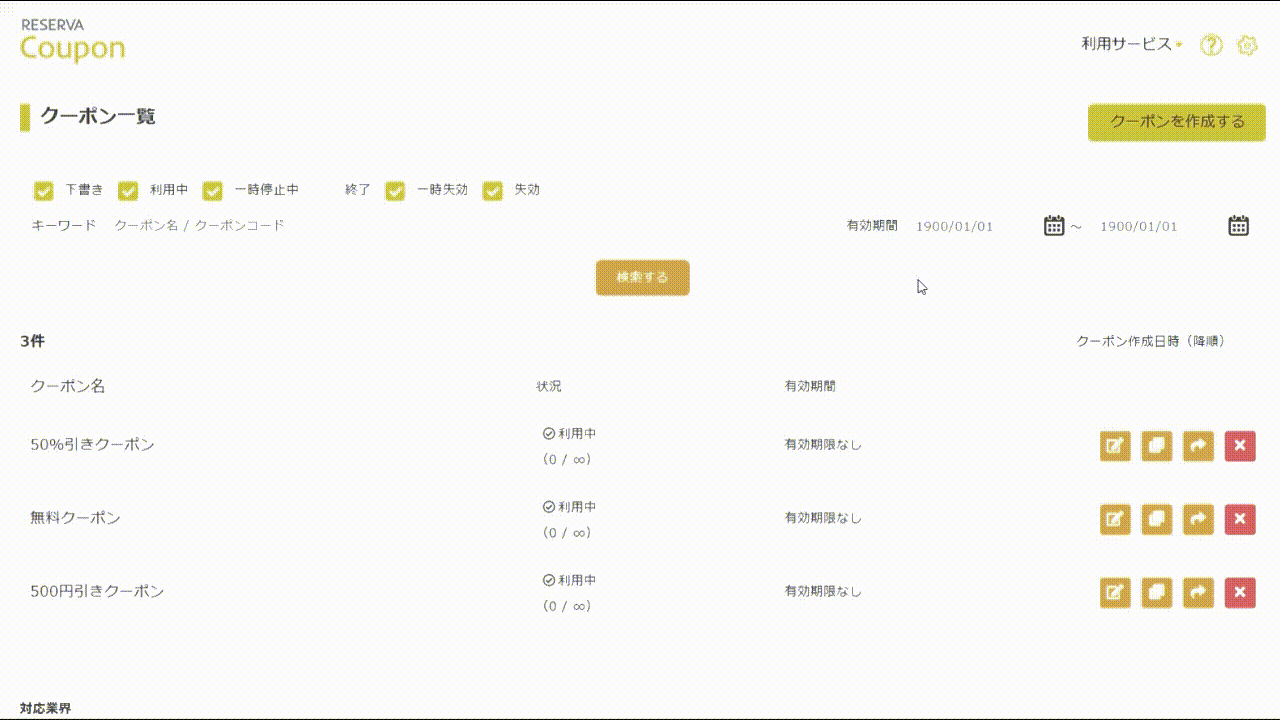Delete the 500円引きクーポン coupon
This screenshot has width=1280, height=720.
point(1240,593)
